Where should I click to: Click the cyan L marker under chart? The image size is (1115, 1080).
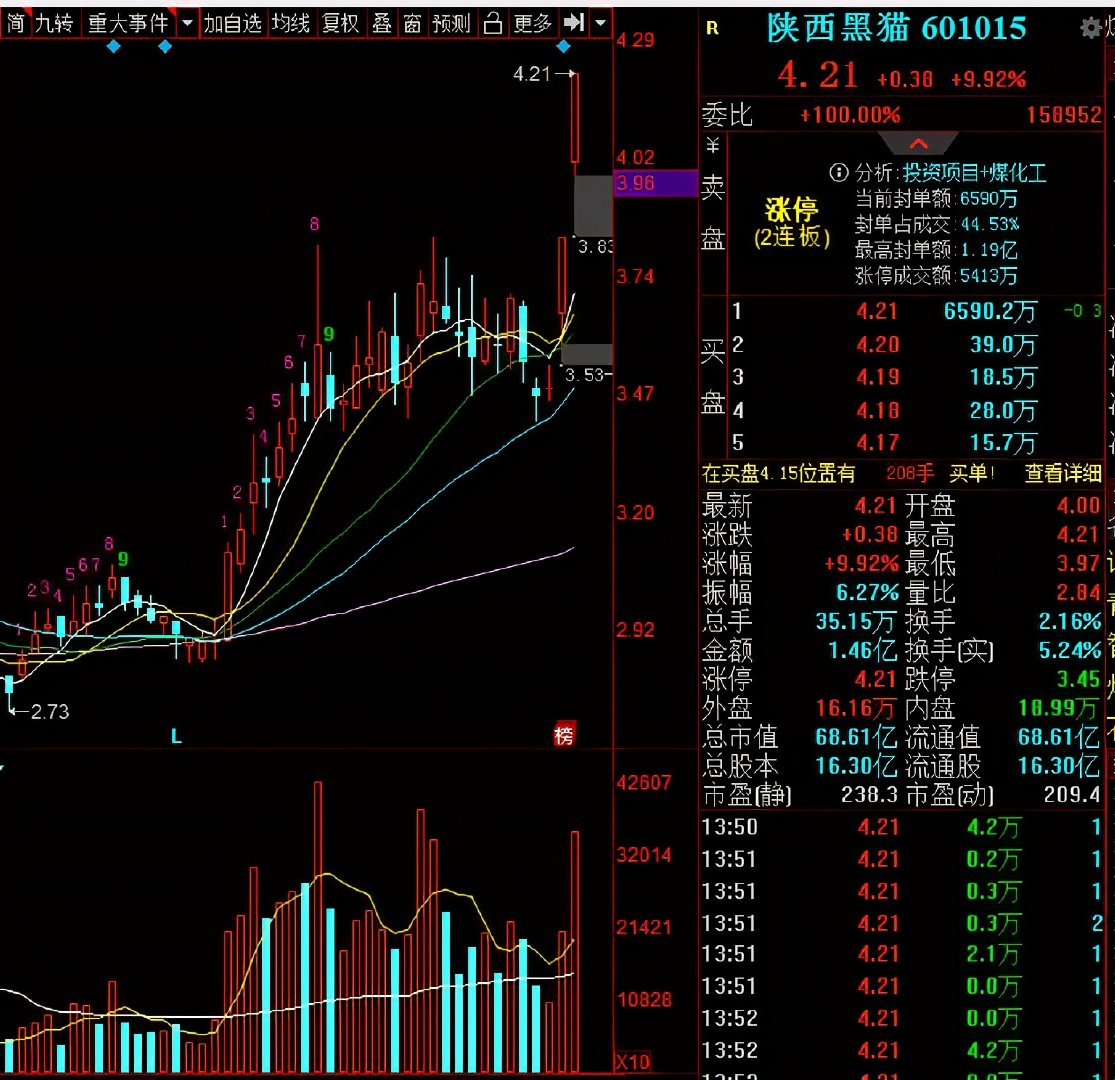(176, 737)
